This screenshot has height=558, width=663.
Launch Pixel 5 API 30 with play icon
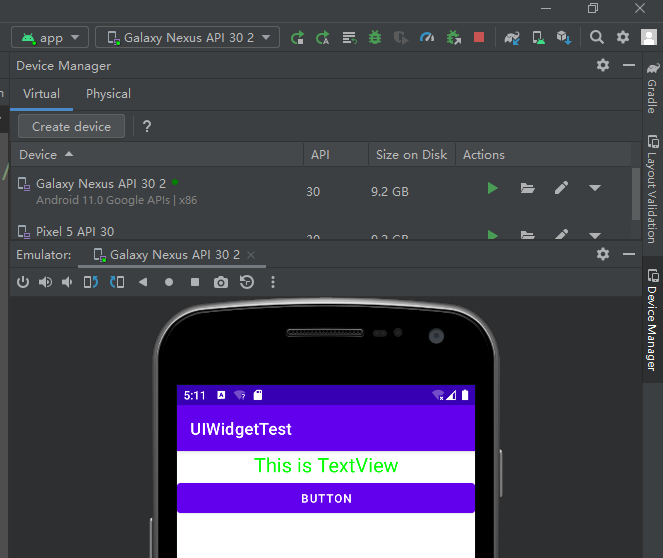493,234
